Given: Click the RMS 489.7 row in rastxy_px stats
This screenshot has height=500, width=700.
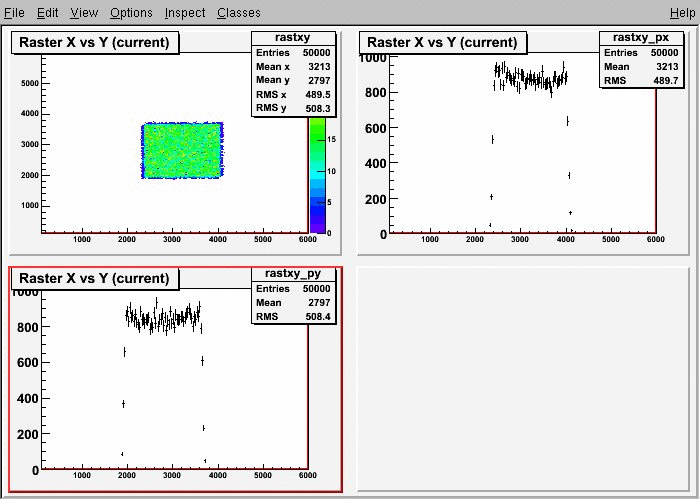Looking at the screenshot, I should tap(641, 80).
